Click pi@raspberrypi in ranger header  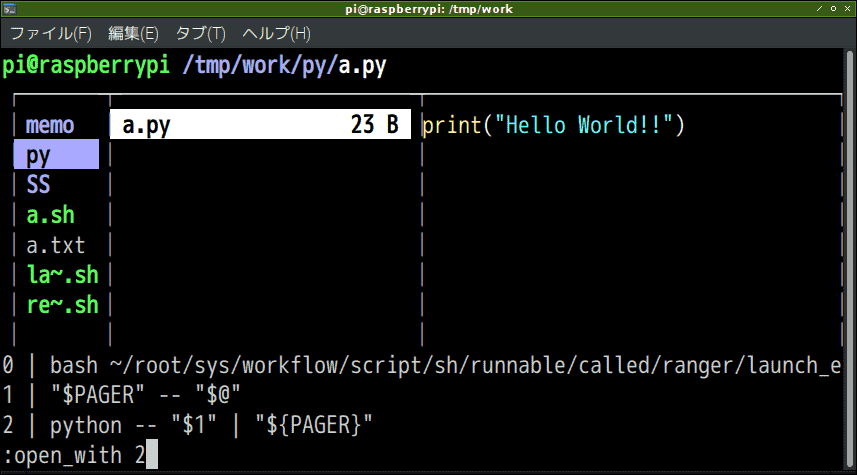86,66
